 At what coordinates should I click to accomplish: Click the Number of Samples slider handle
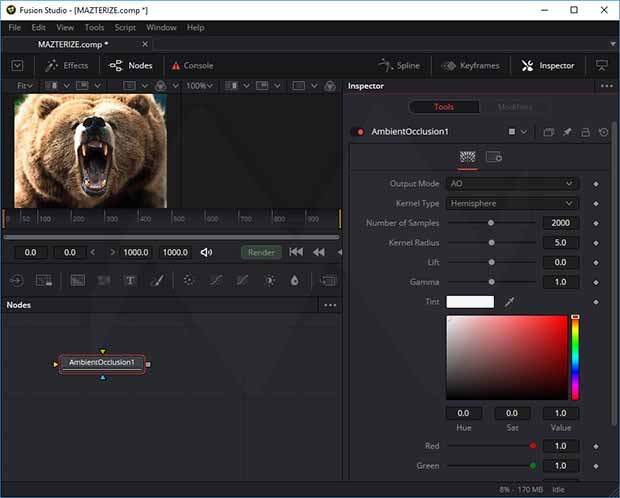[491, 223]
